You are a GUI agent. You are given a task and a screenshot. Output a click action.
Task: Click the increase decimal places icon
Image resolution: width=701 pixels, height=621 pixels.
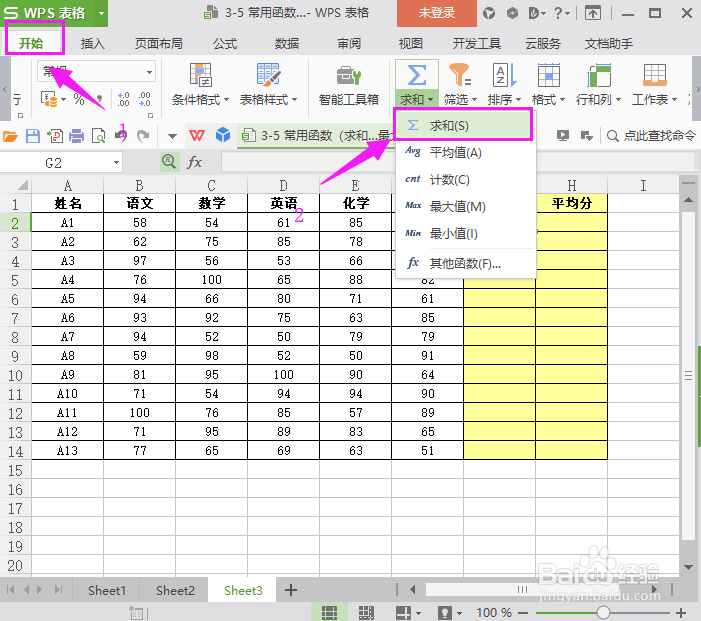123,99
